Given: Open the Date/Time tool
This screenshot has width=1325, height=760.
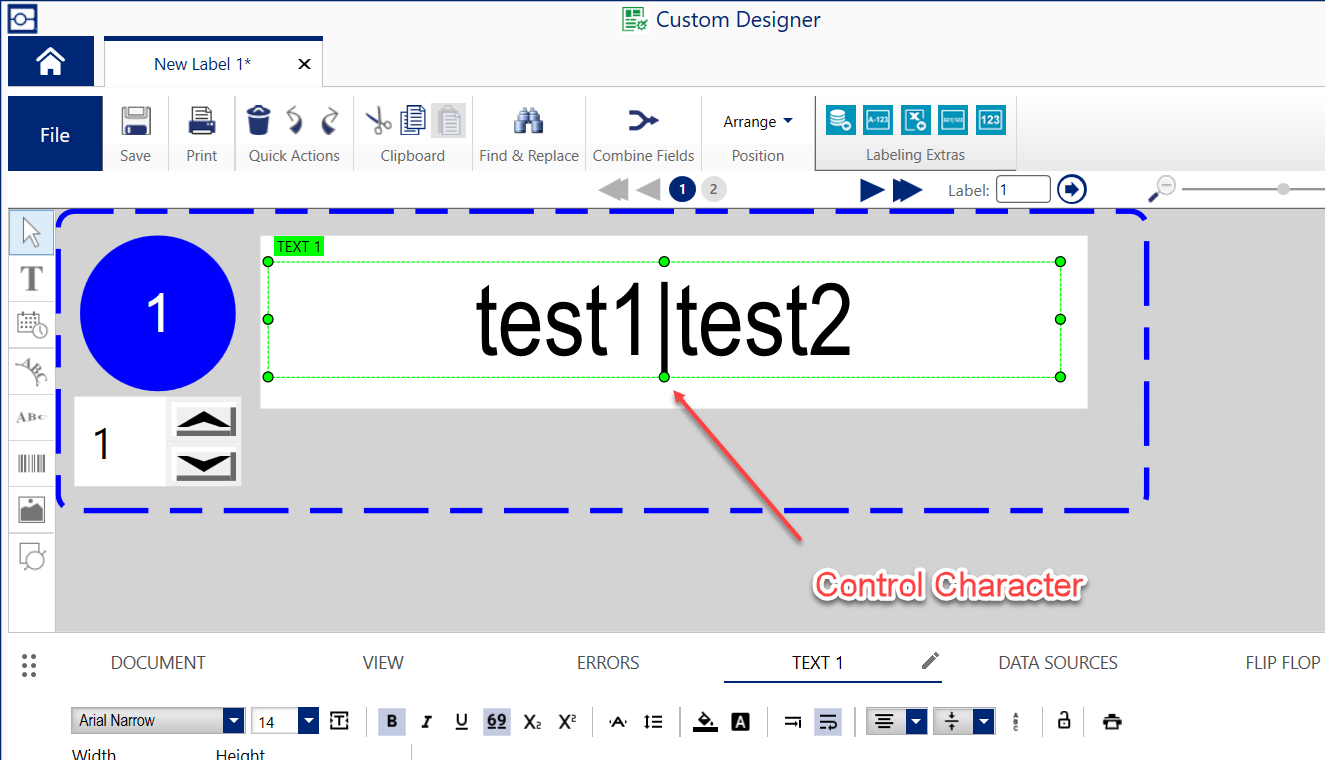Looking at the screenshot, I should tap(31, 325).
